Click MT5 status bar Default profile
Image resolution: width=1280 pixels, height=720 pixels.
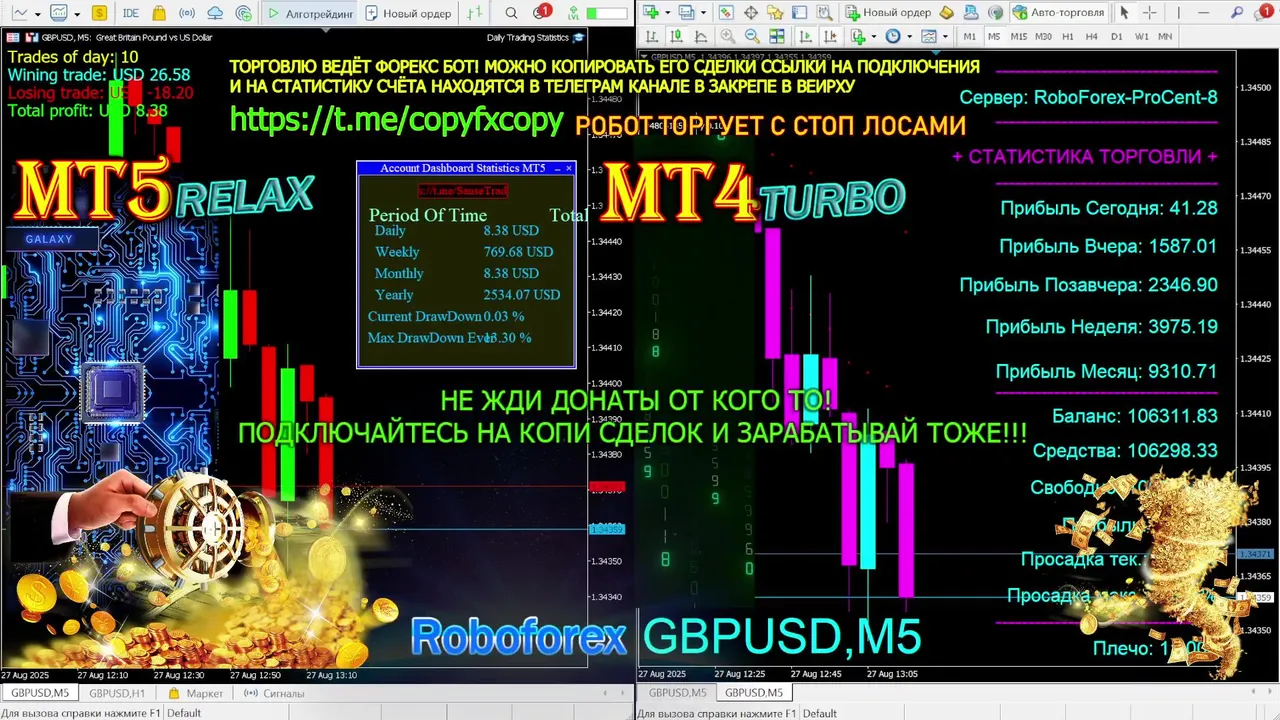(x=184, y=713)
